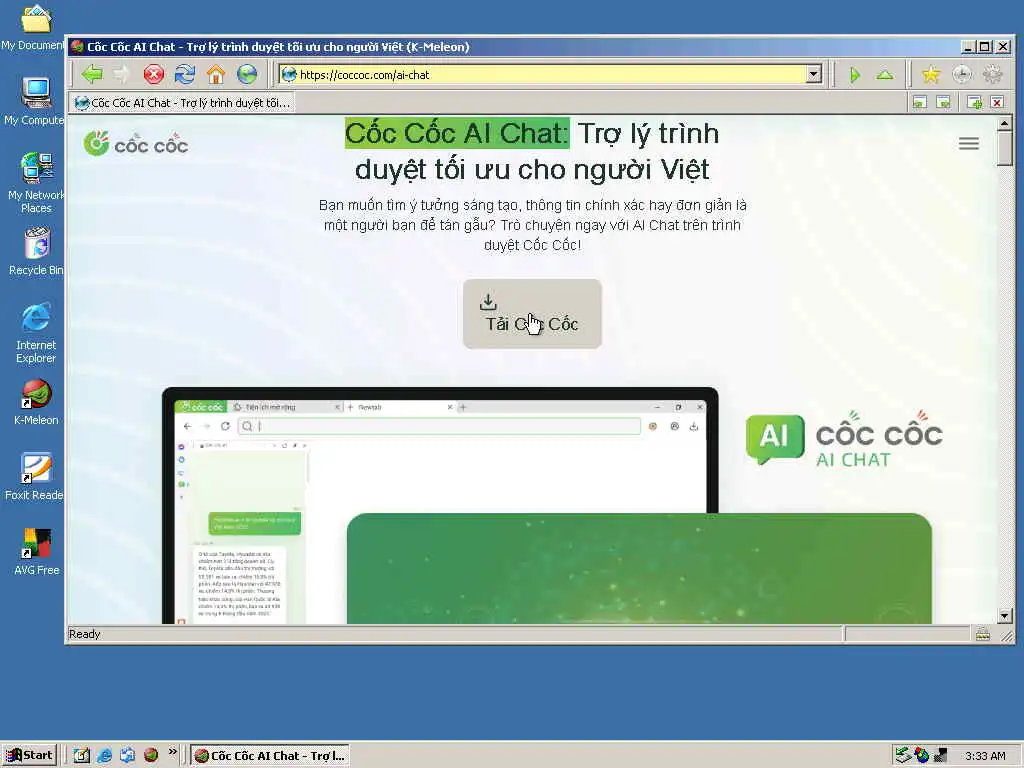
Task: Select the AVG Free desktop shortcut
Action: 37,552
